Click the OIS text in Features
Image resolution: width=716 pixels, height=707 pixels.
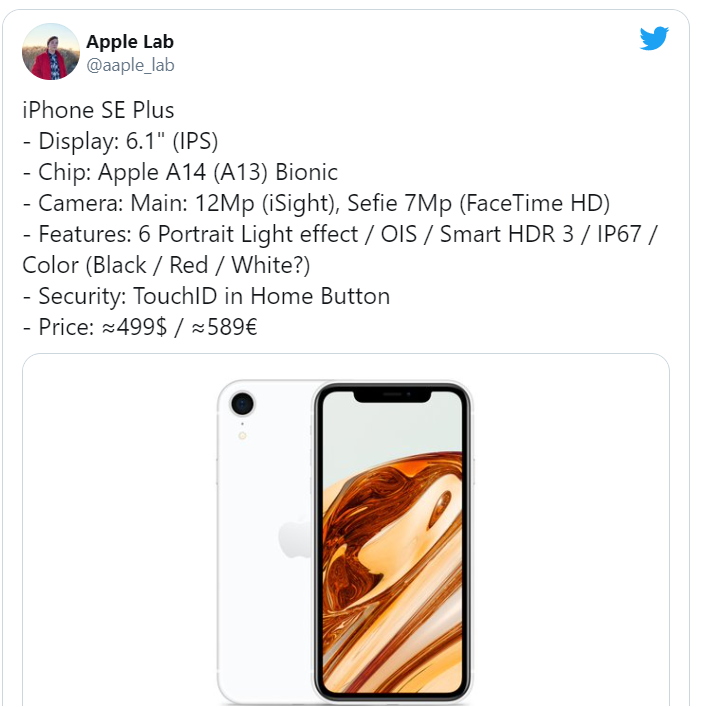point(399,234)
